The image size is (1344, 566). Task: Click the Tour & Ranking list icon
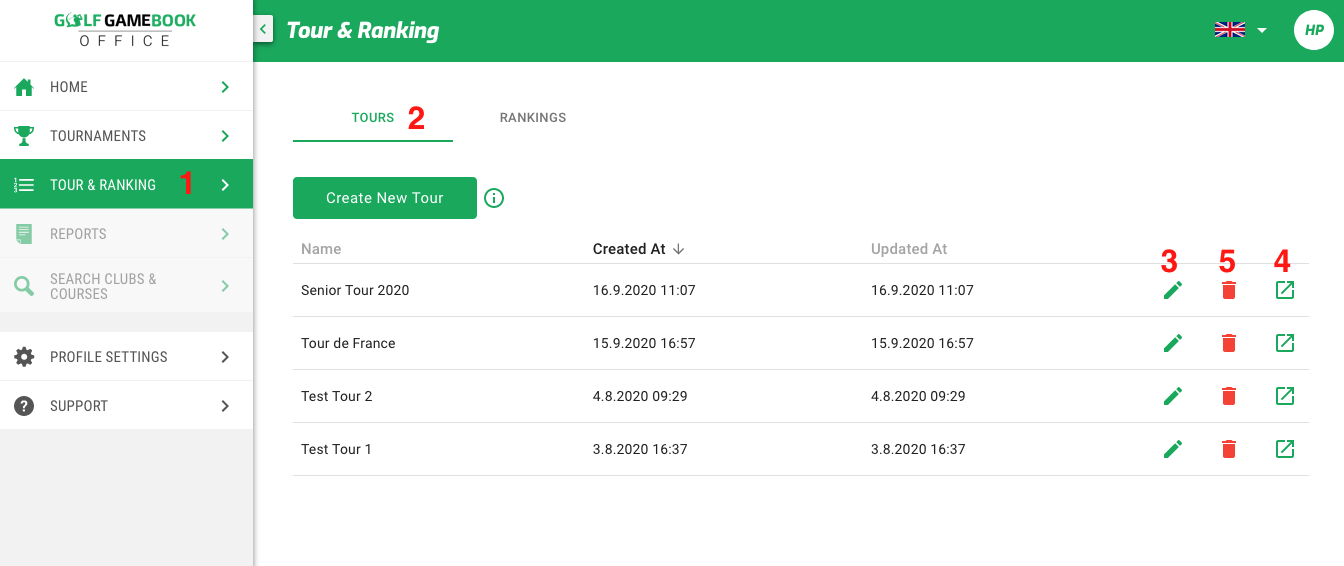click(24, 185)
